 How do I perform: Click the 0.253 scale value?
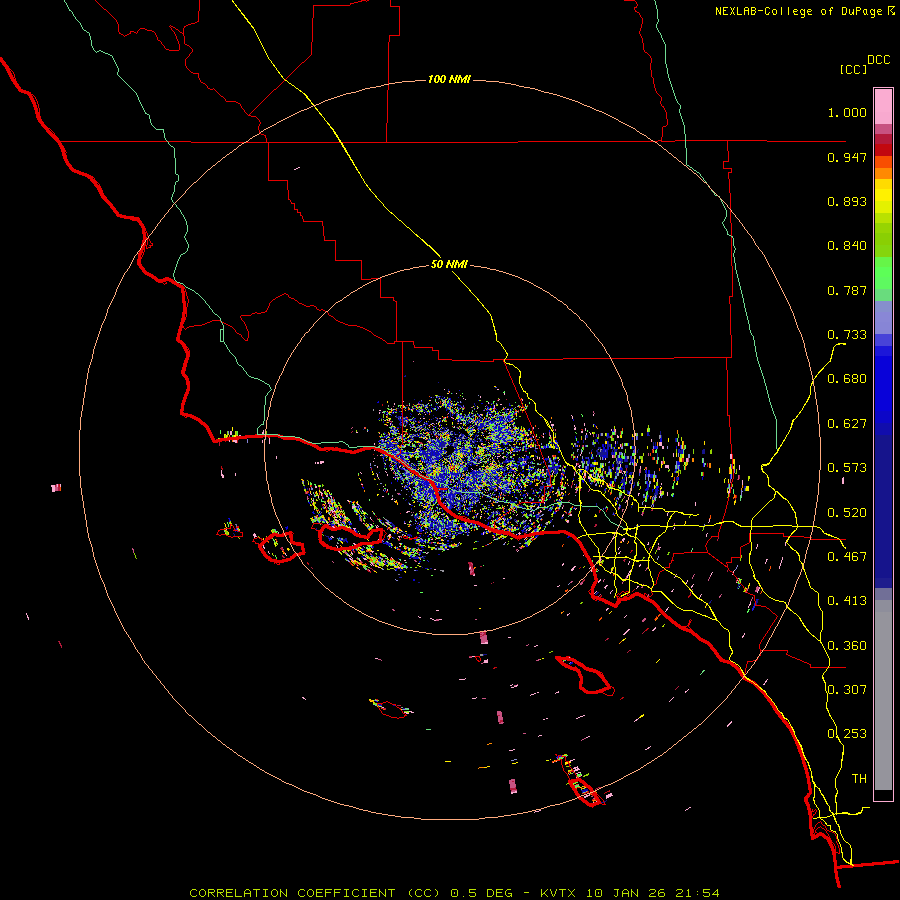[847, 734]
